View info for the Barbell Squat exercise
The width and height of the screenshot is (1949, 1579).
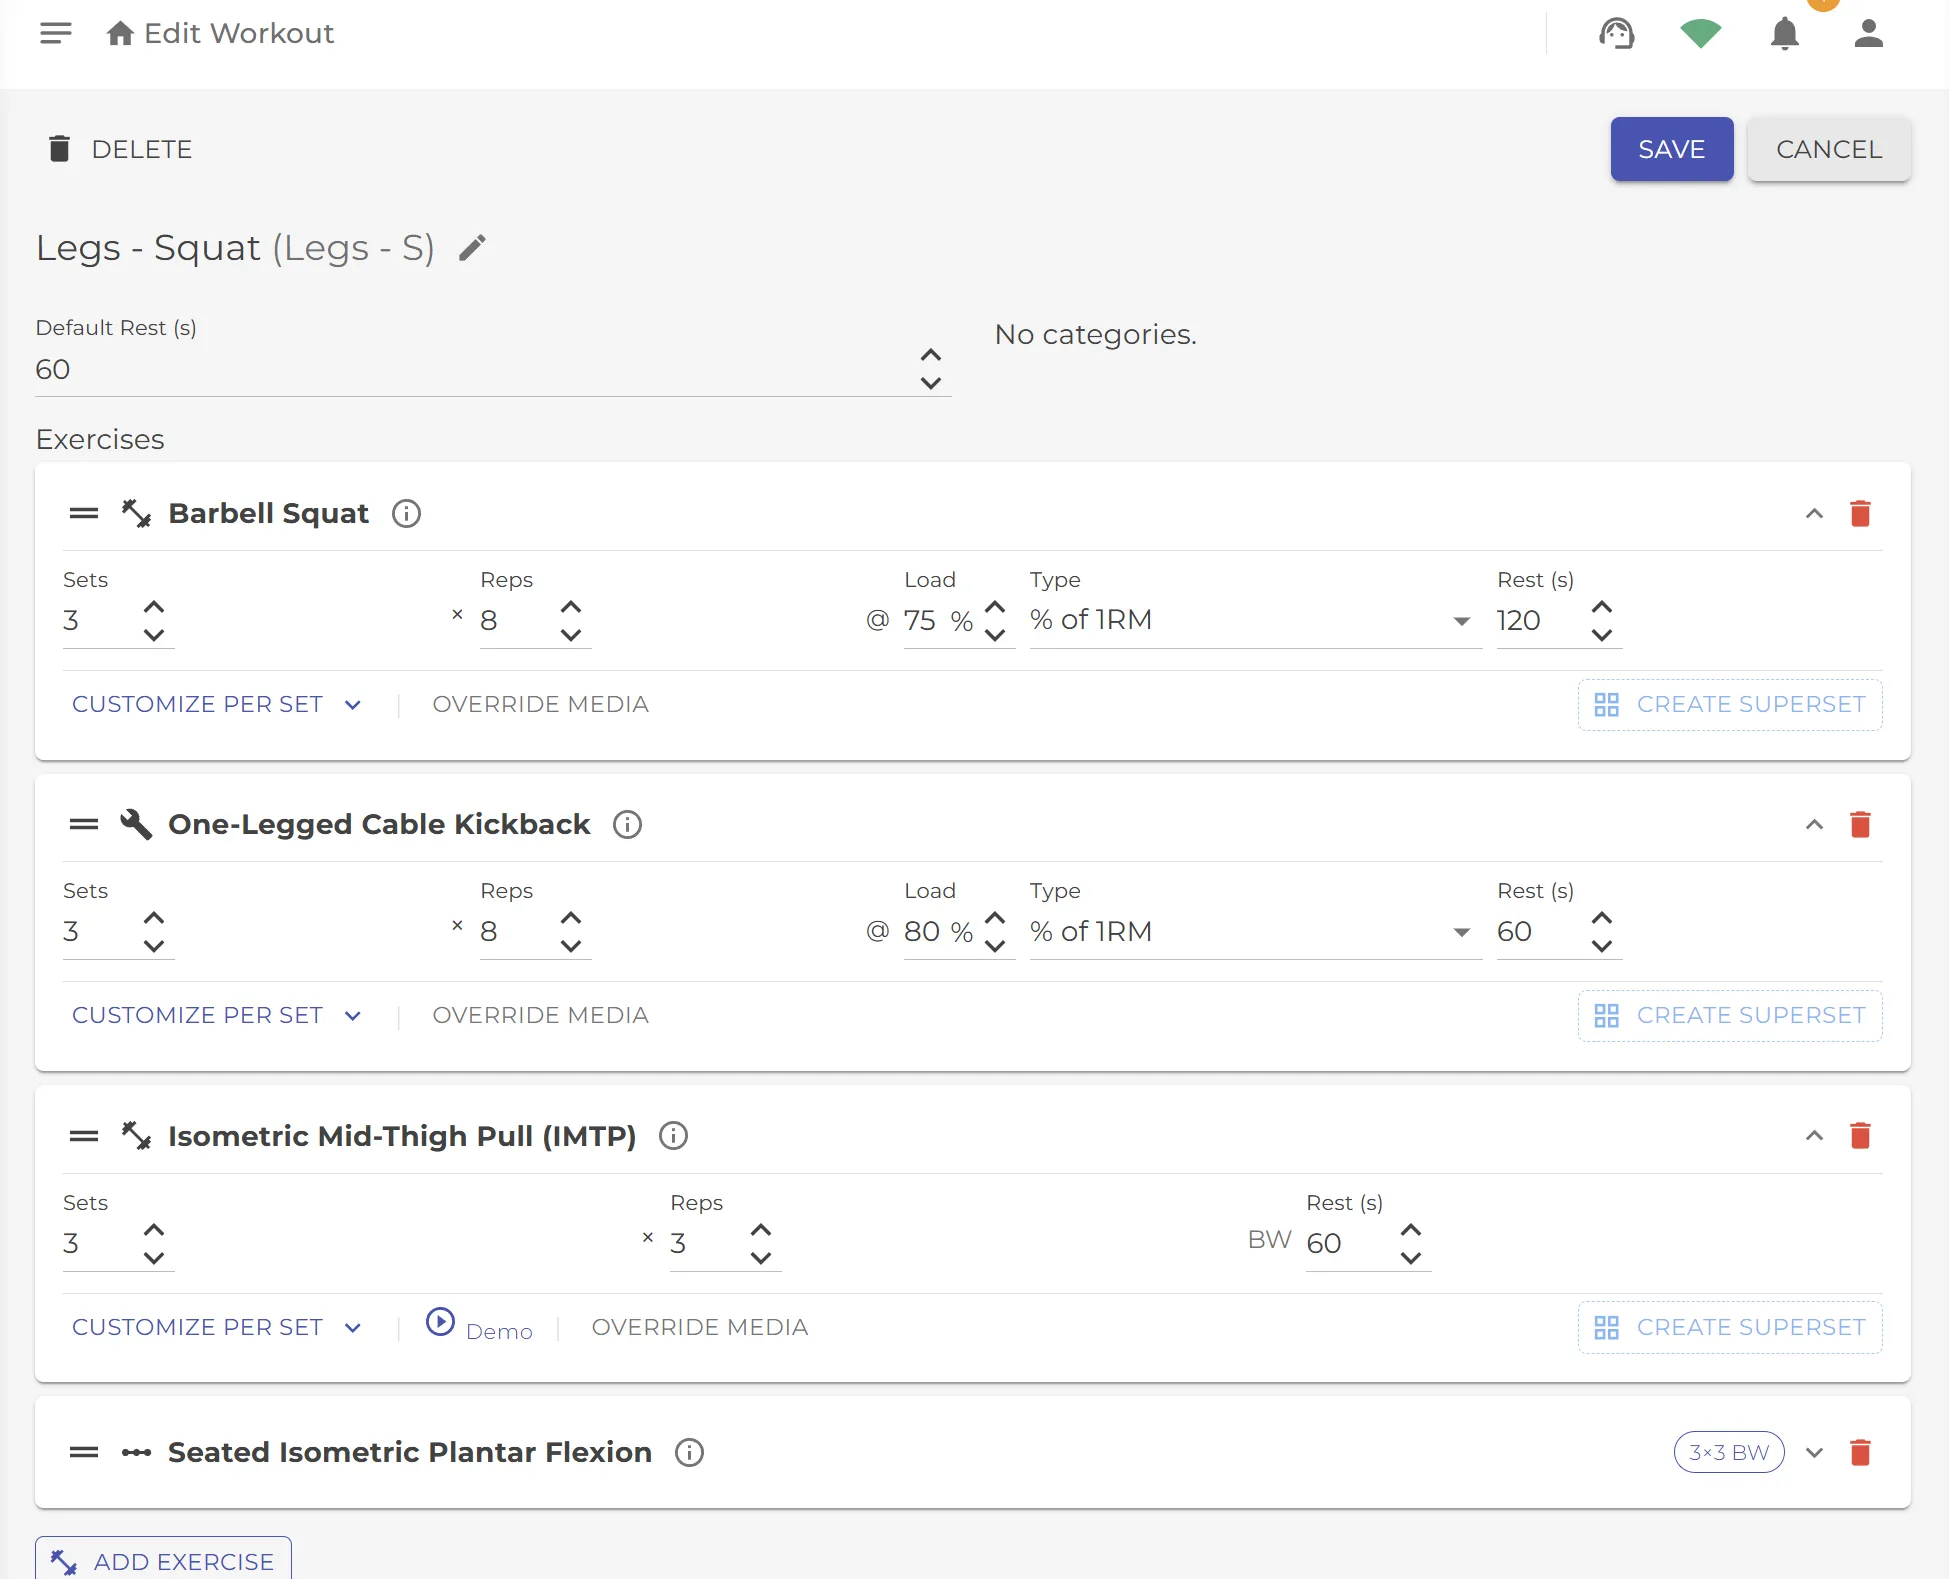pyautogui.click(x=405, y=513)
